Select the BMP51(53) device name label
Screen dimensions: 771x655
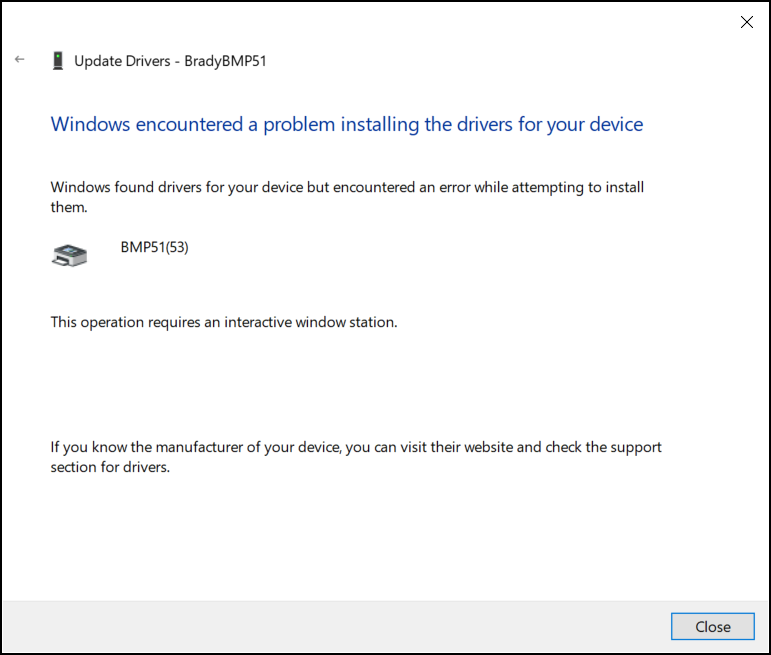(154, 248)
